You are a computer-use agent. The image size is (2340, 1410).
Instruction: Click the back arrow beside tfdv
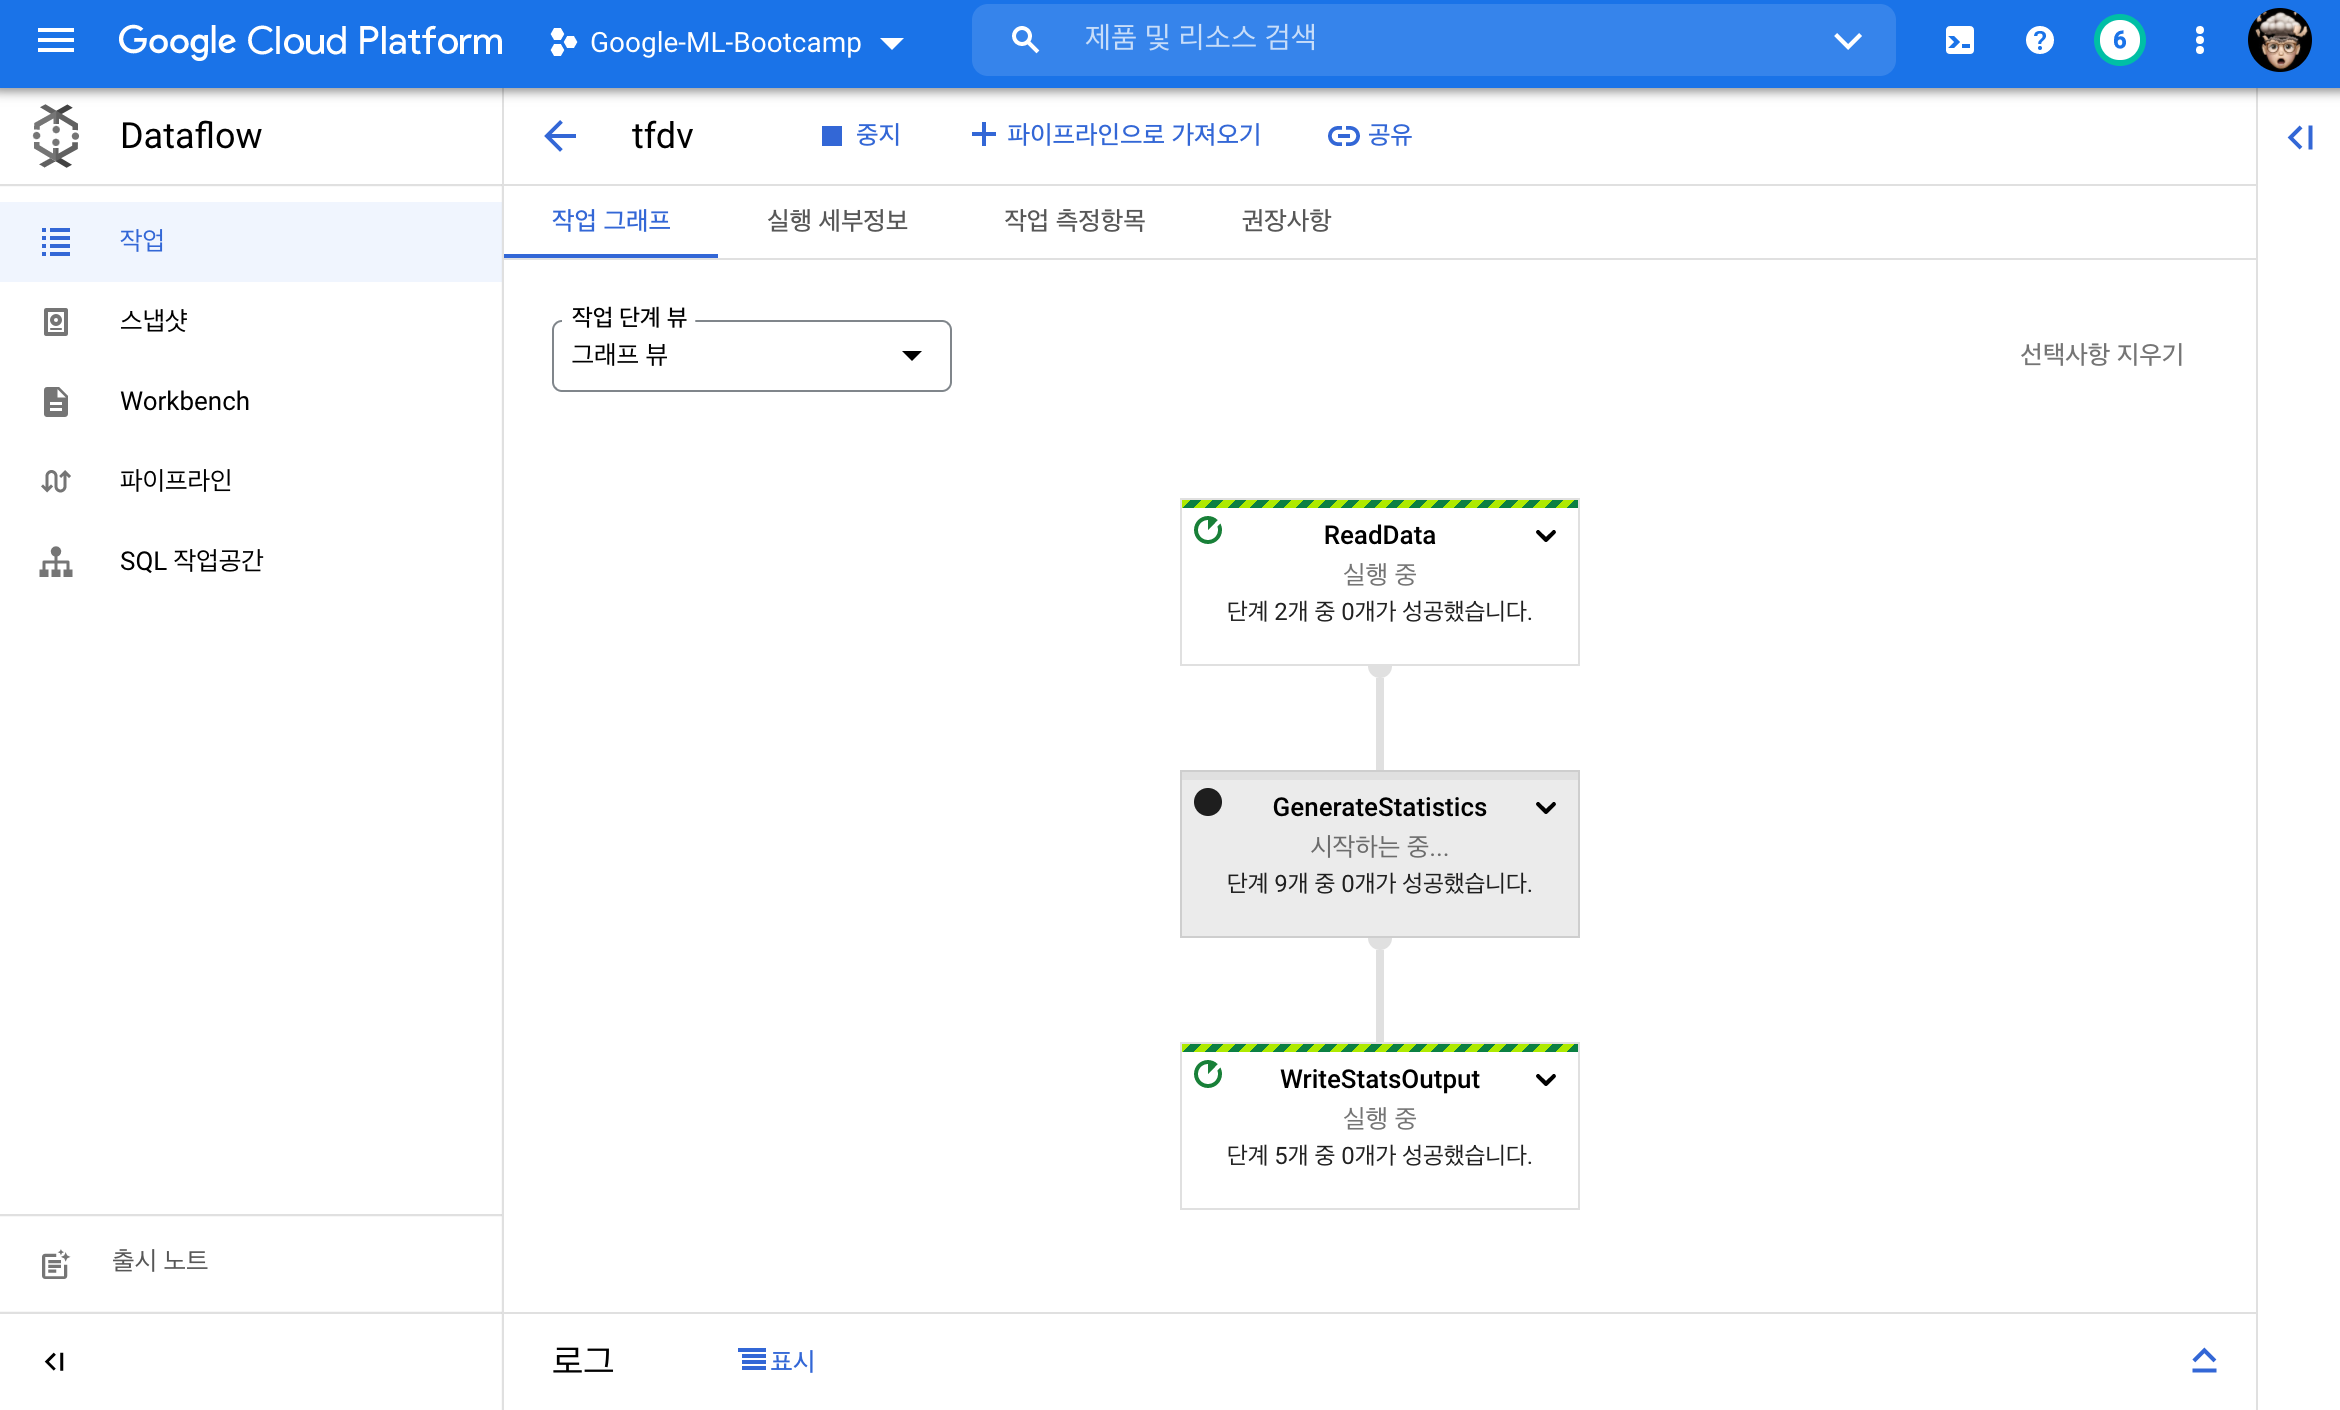(x=560, y=135)
